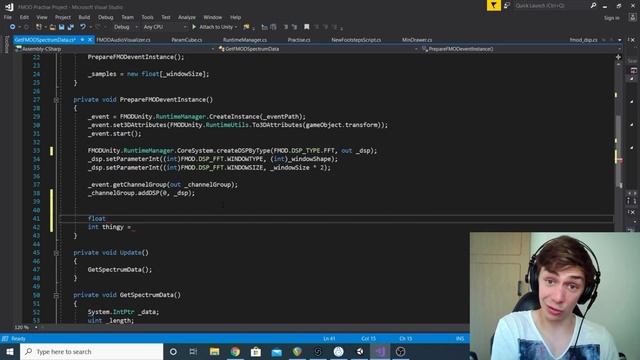This screenshot has width=640, height=360.
Task: Open the View menu
Action: coord(42,17)
